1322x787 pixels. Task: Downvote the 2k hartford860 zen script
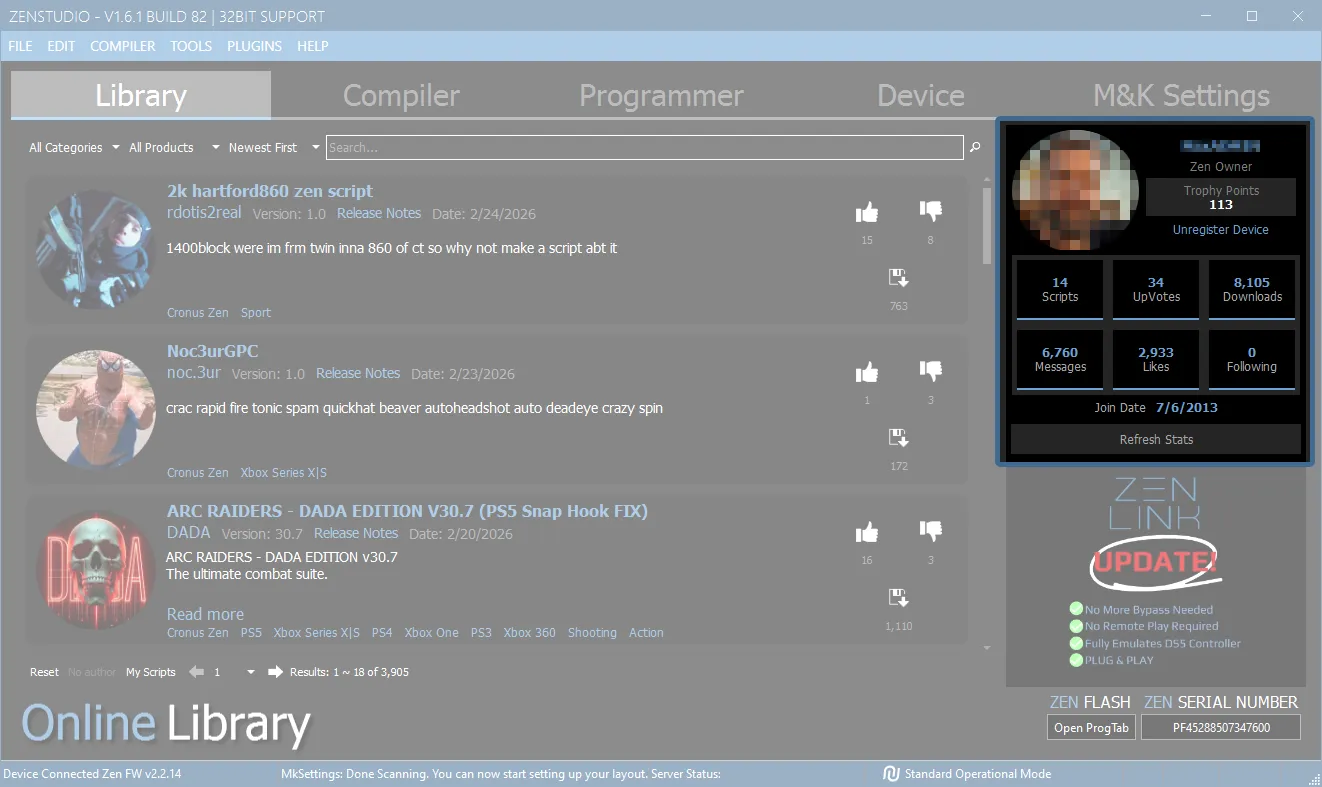click(930, 211)
